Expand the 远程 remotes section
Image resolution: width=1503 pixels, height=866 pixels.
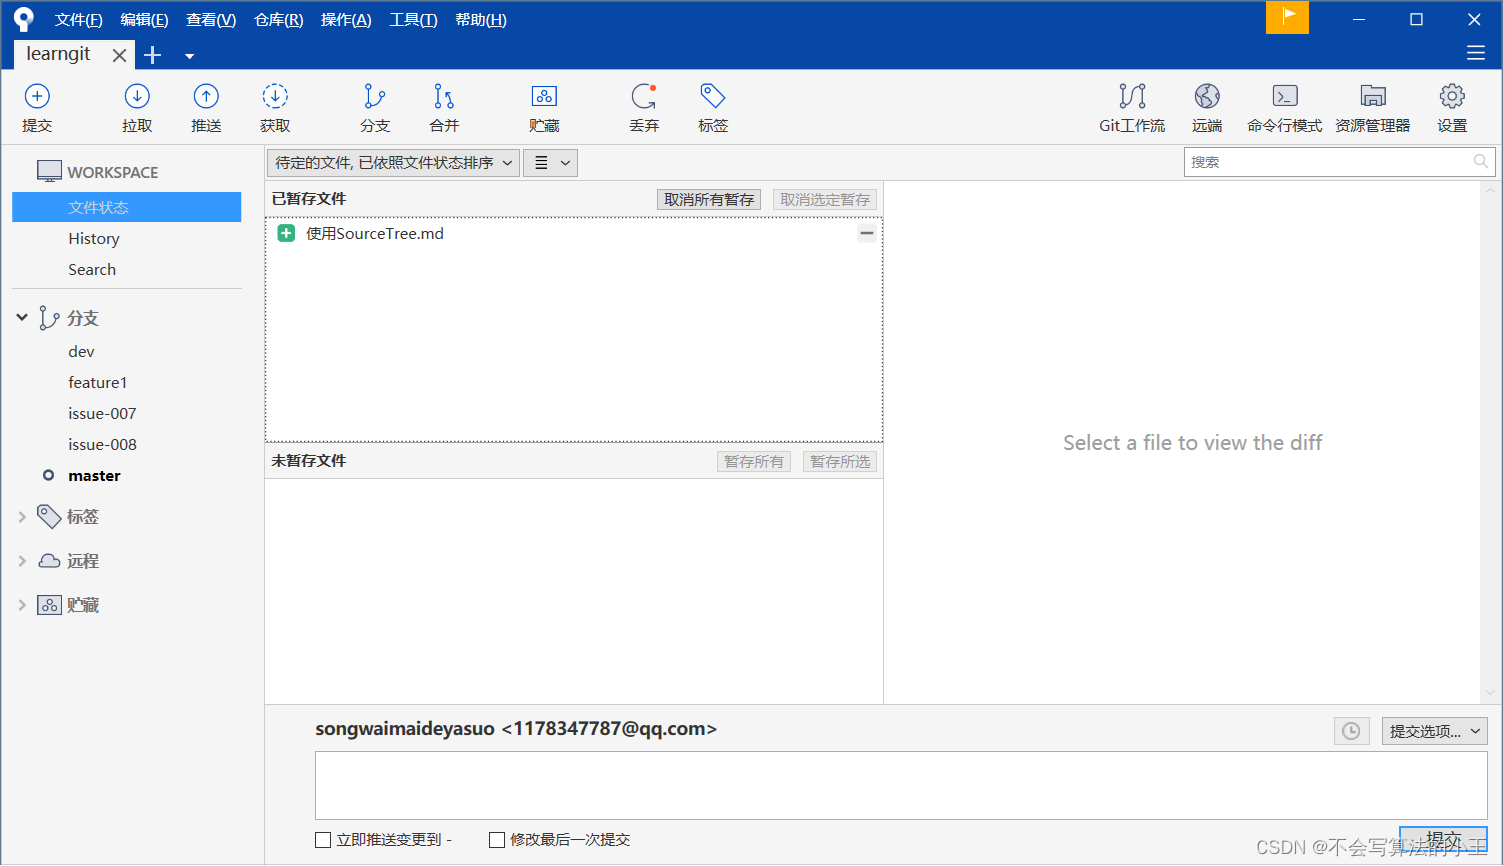click(x=22, y=561)
